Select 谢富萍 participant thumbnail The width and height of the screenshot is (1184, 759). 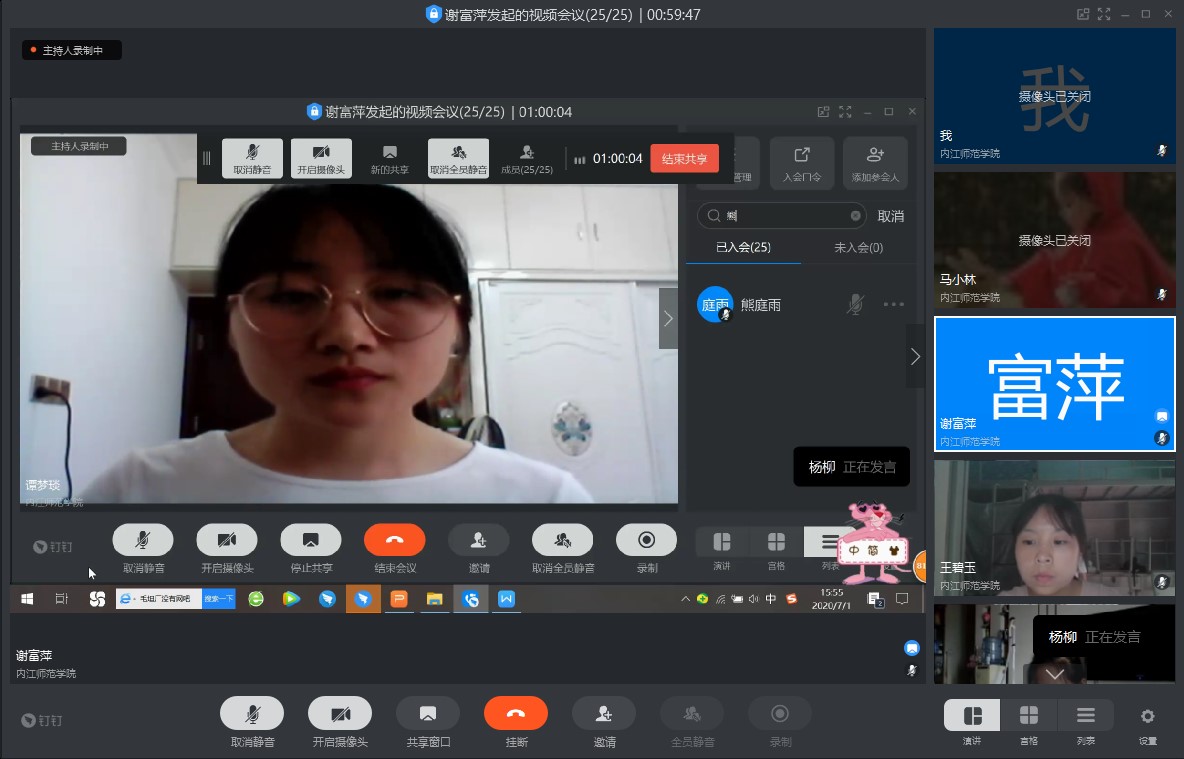click(x=1054, y=384)
